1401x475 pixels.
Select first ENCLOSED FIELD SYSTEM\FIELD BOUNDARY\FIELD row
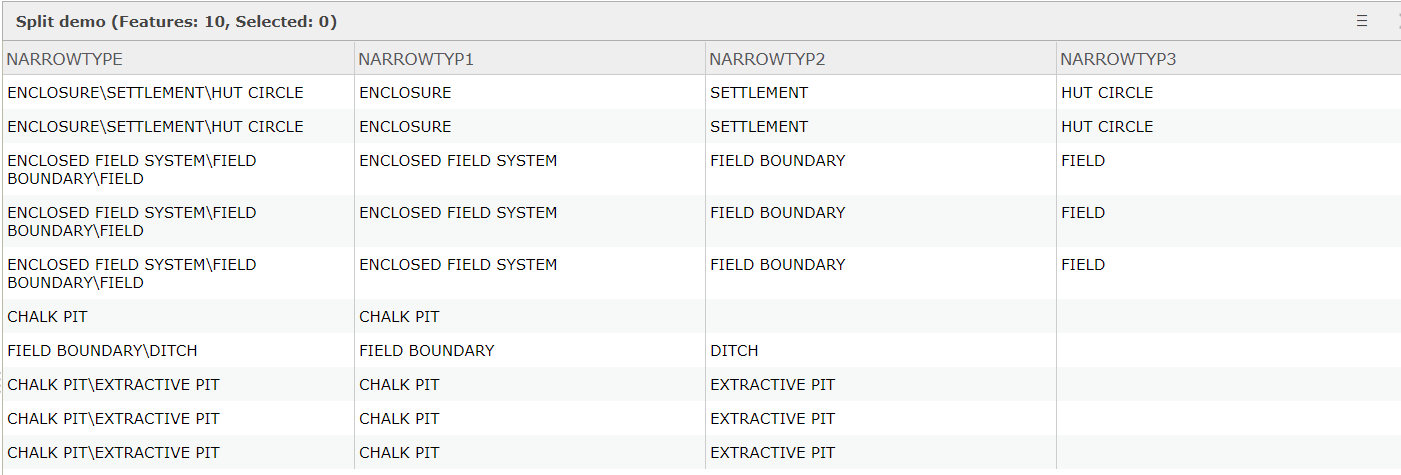(700, 169)
